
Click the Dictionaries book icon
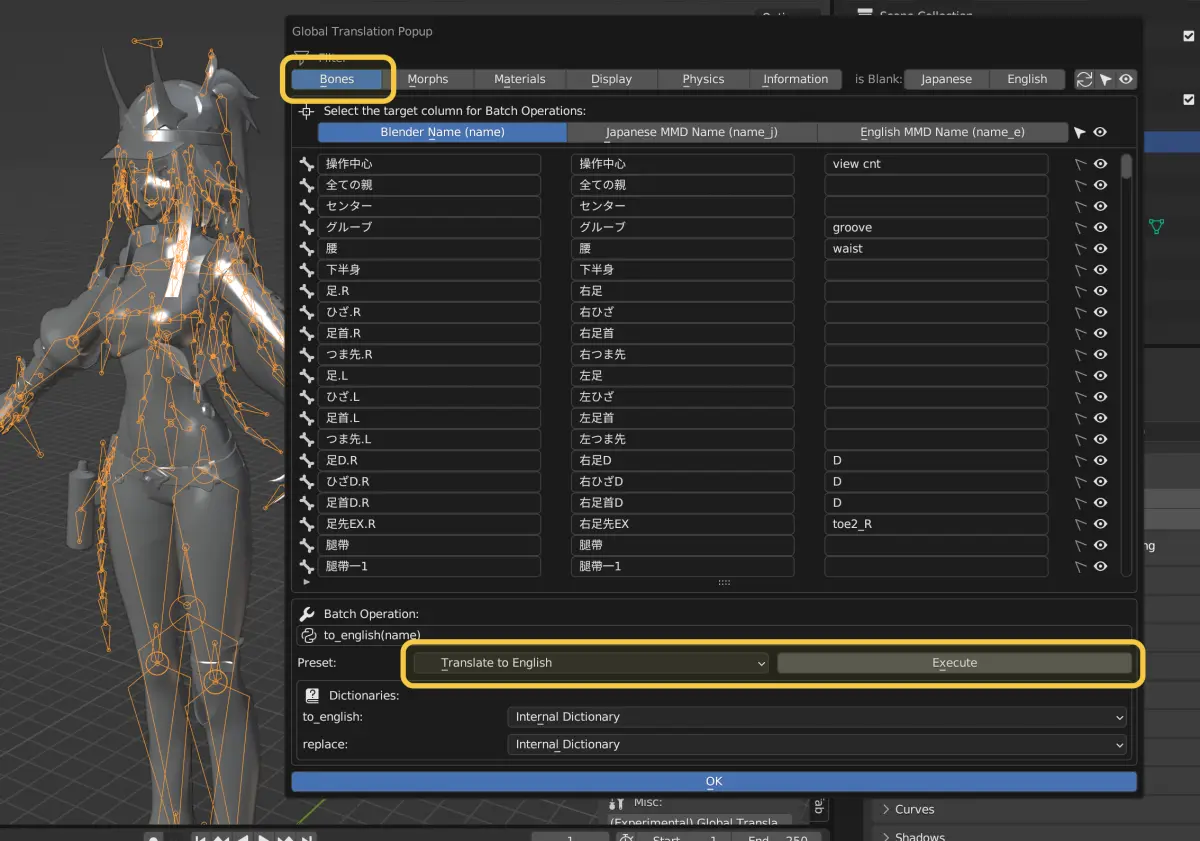tap(312, 695)
